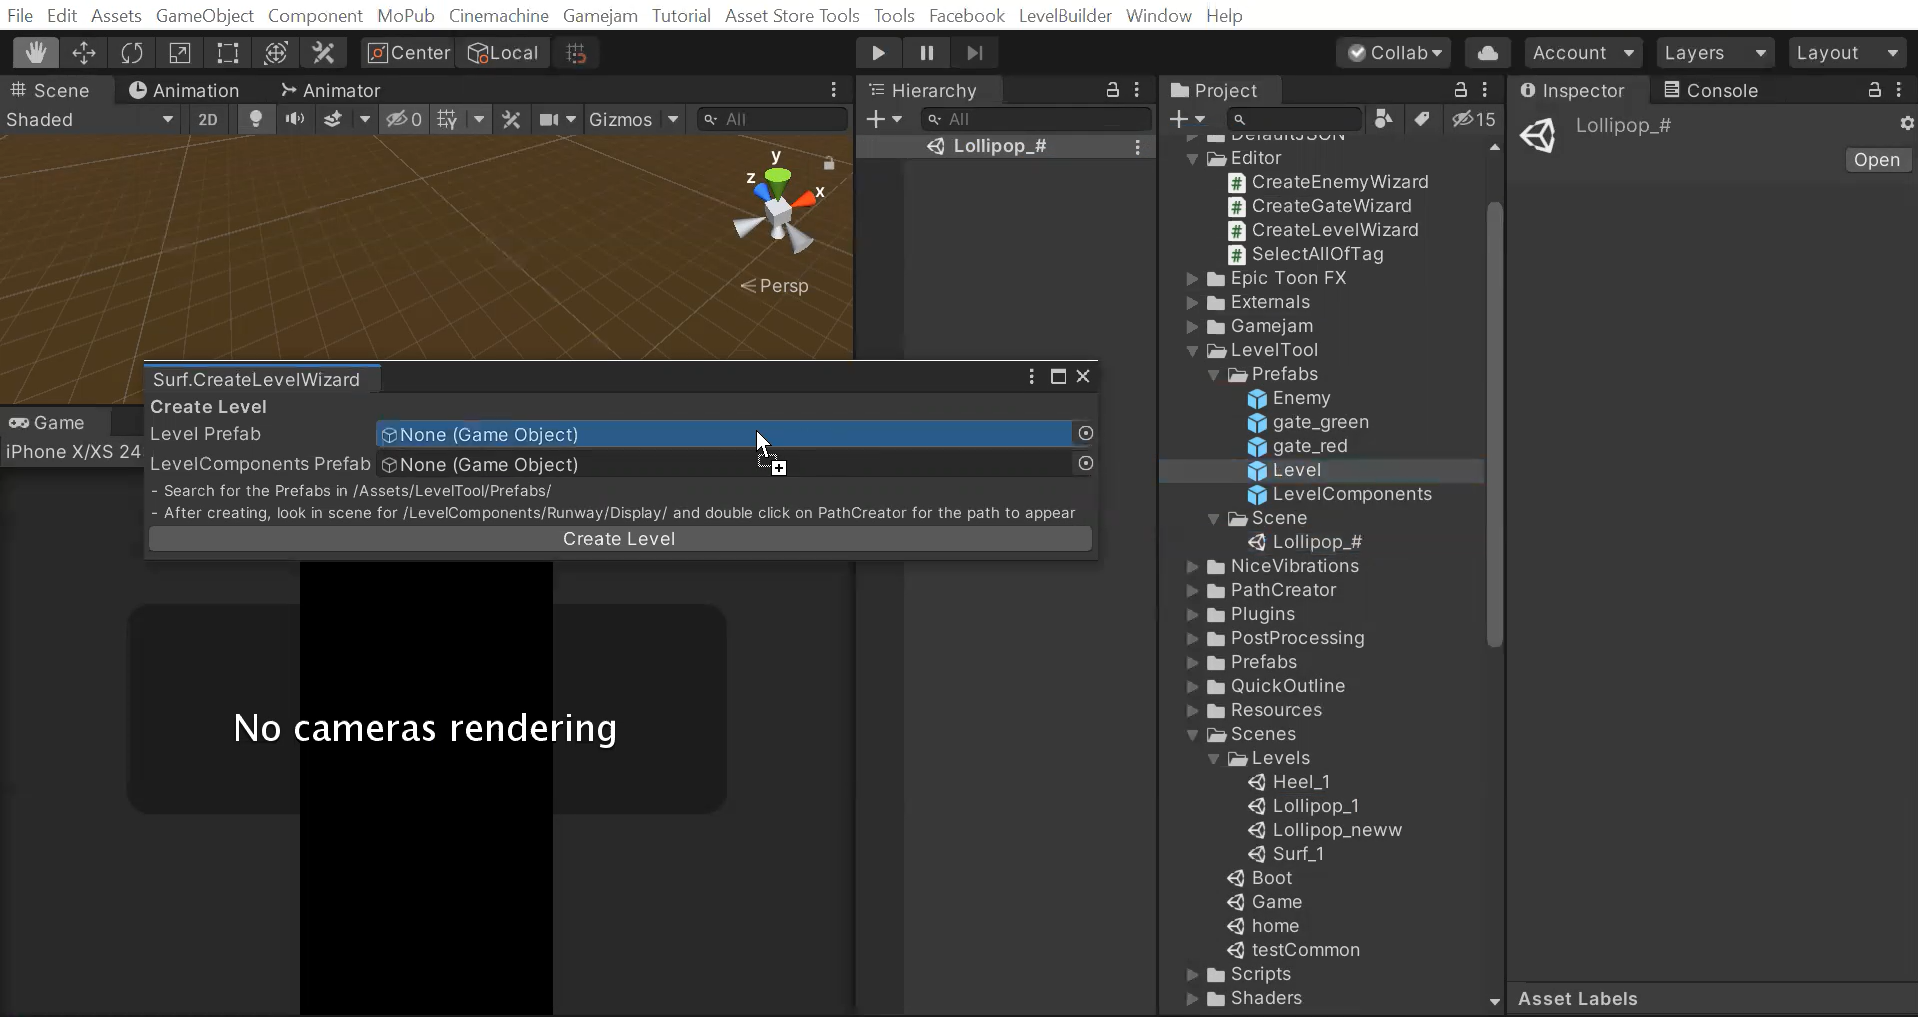
Task: Open the Shaded draw mode dropdown
Action: [x=90, y=120]
